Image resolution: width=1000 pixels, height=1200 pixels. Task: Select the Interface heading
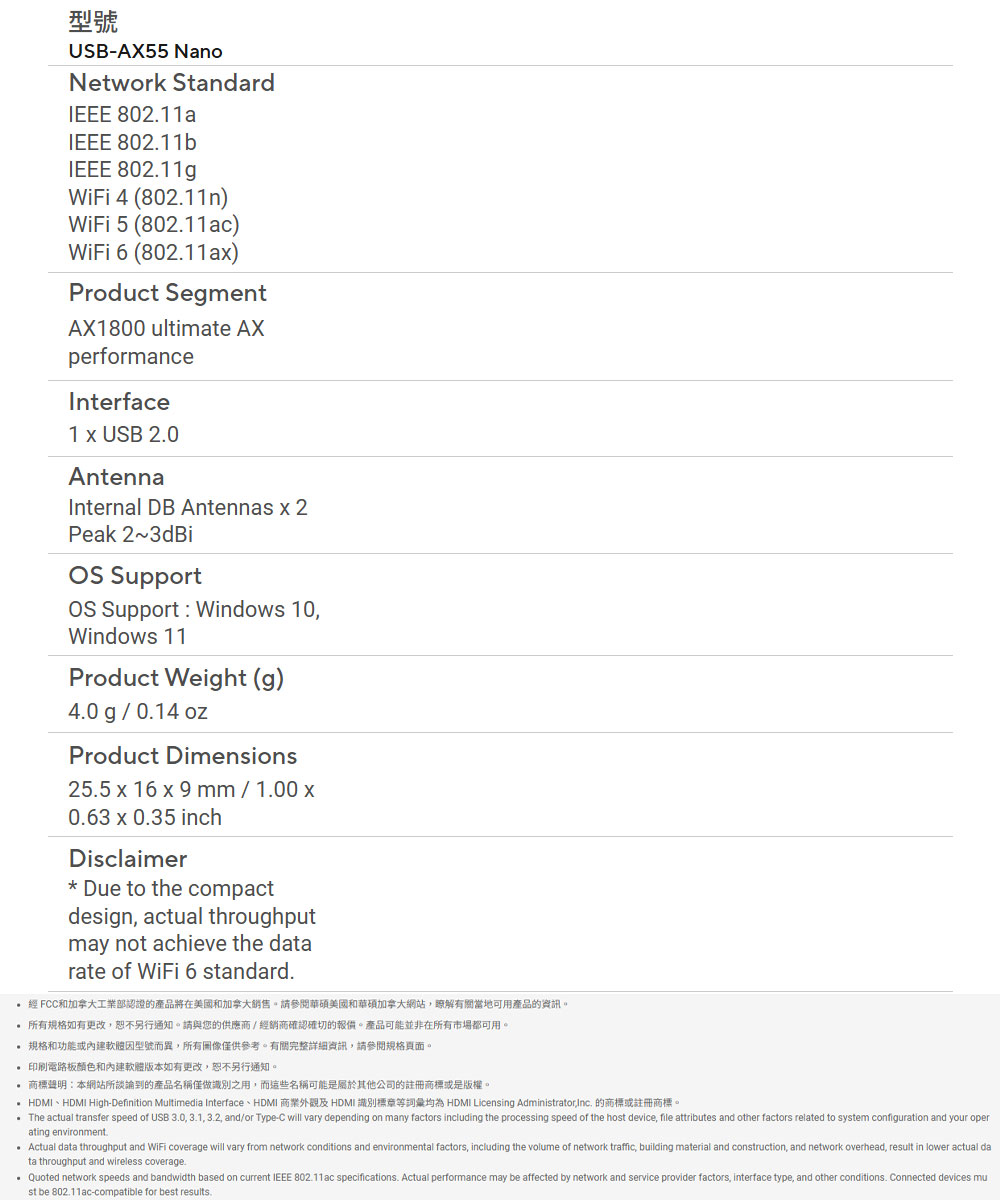click(119, 402)
